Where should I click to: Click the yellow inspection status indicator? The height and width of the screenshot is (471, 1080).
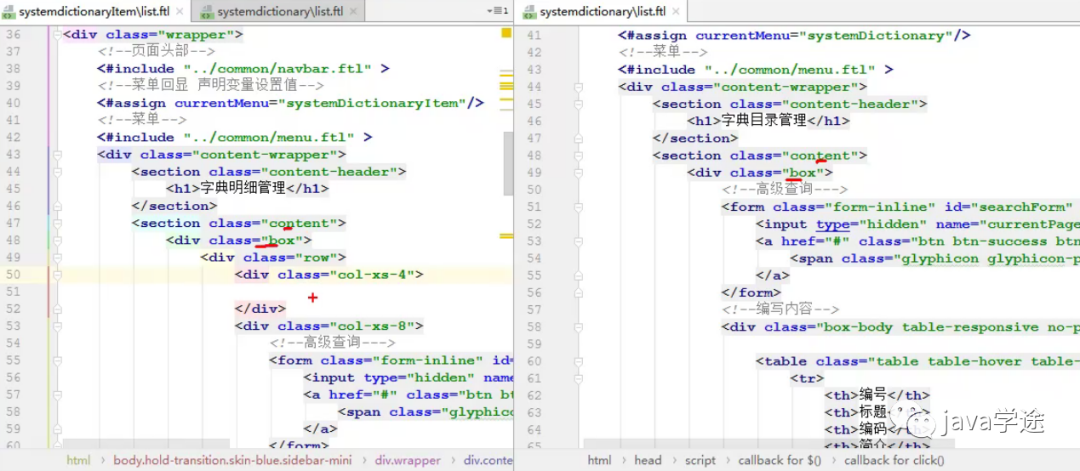pos(507,34)
